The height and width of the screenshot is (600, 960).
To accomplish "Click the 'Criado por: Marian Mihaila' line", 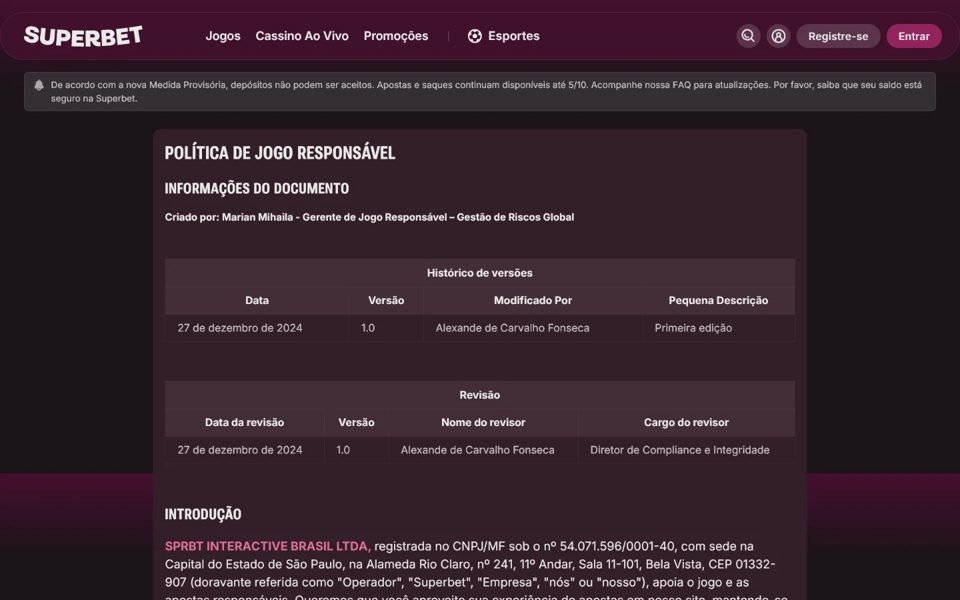I will pyautogui.click(x=369, y=217).
